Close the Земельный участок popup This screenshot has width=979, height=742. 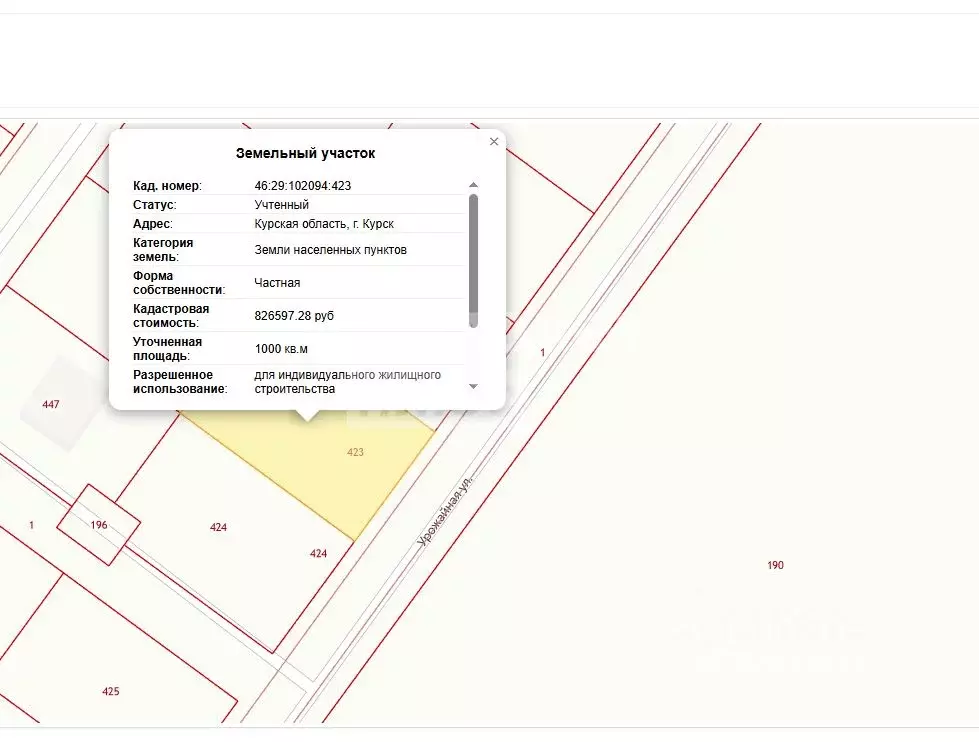point(494,142)
